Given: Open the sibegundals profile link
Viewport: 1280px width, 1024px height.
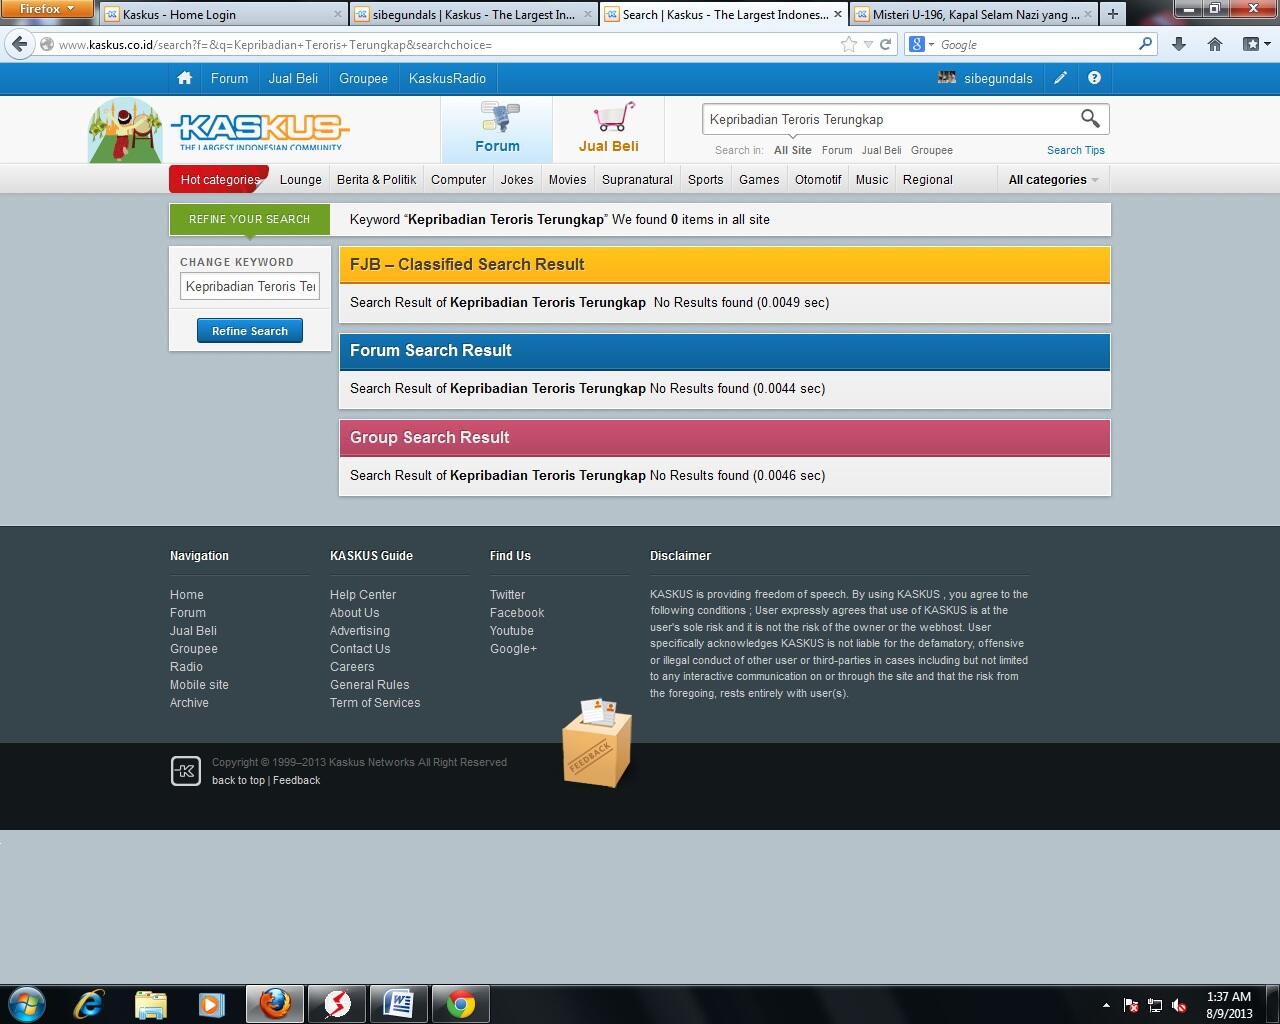Looking at the screenshot, I should [x=998, y=78].
